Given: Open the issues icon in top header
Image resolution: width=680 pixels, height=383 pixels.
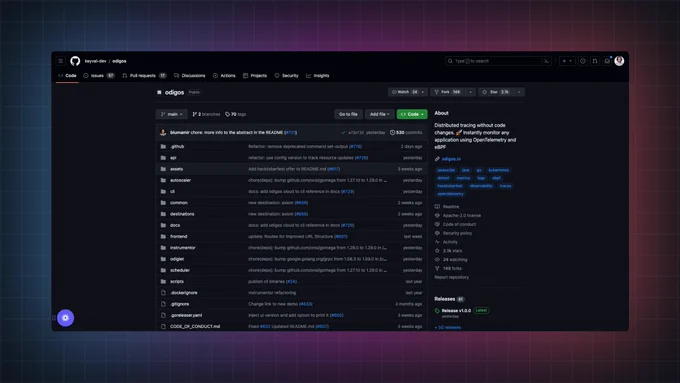Looking at the screenshot, I should point(583,61).
